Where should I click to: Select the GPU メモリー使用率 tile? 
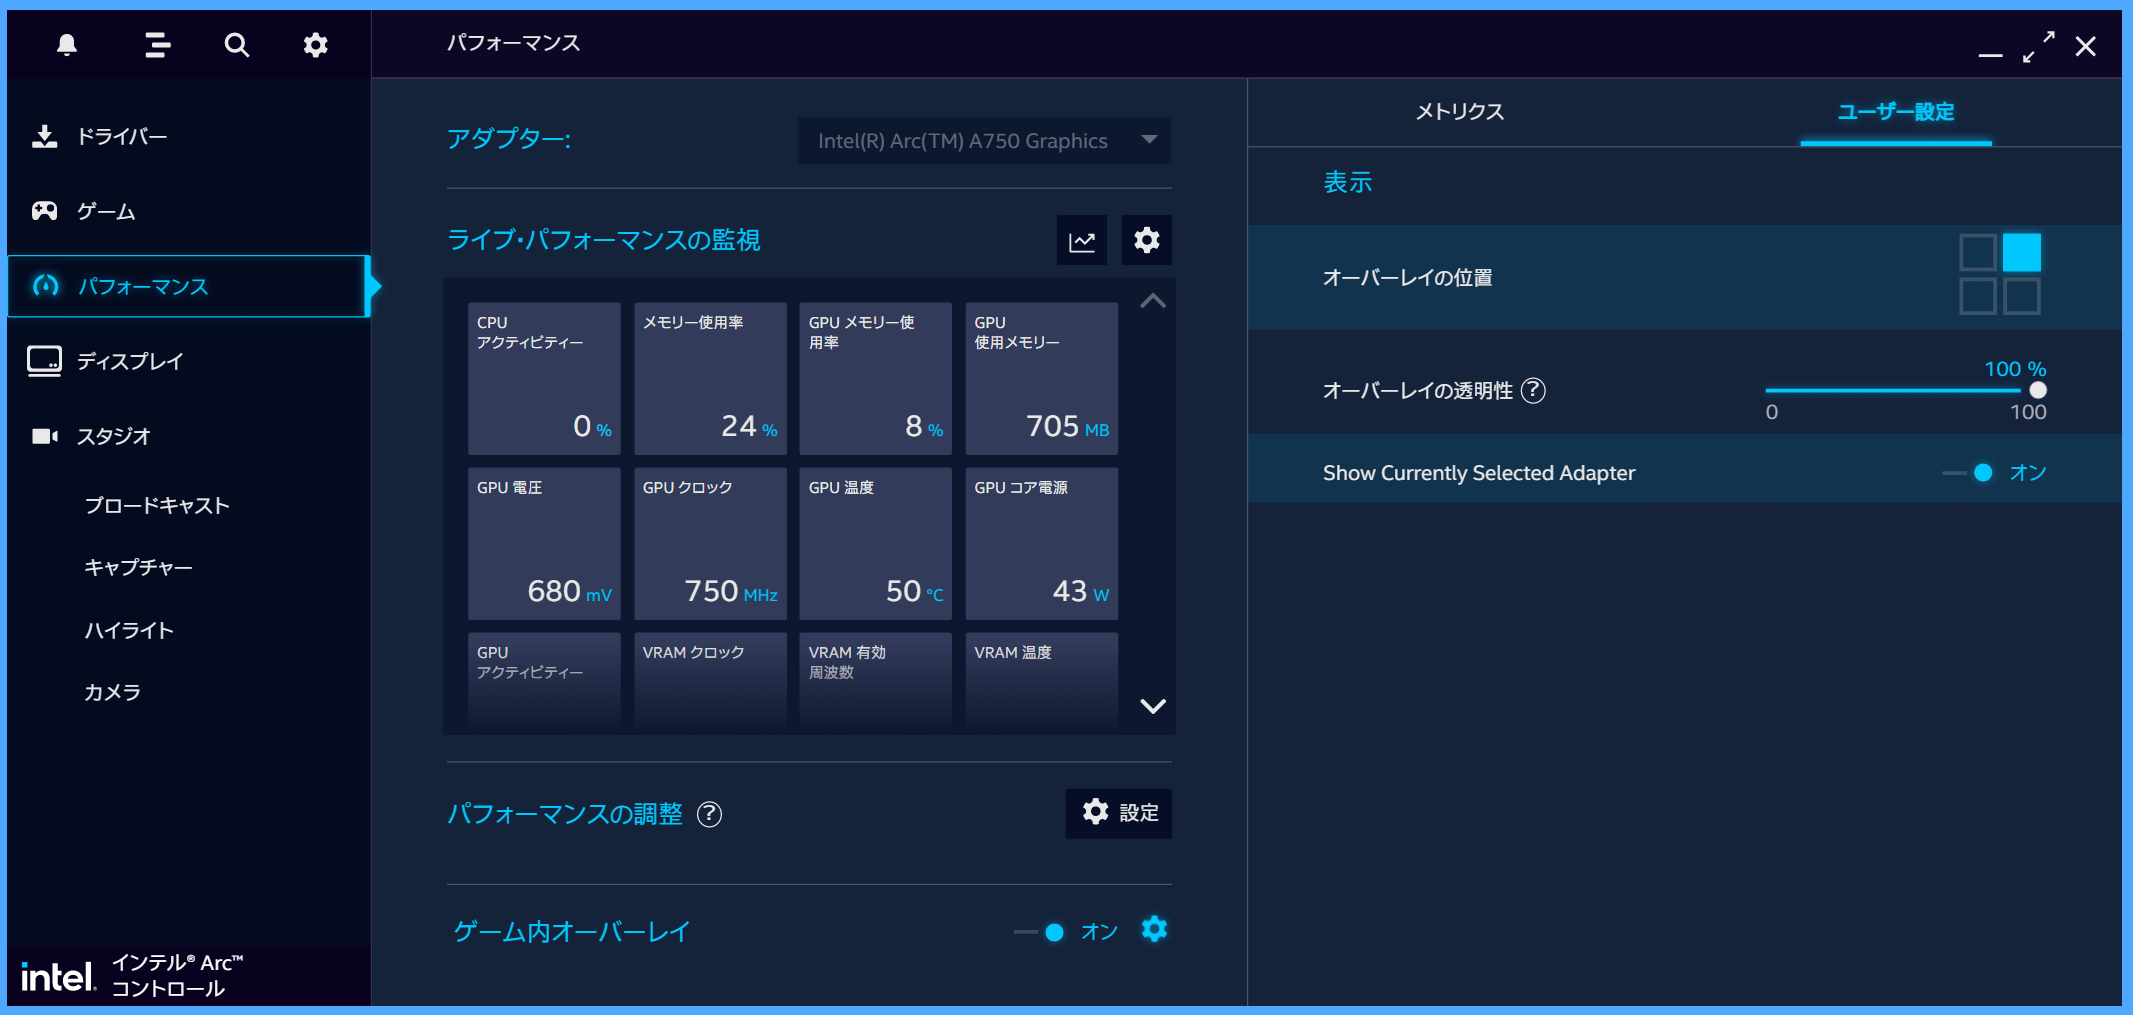point(875,378)
